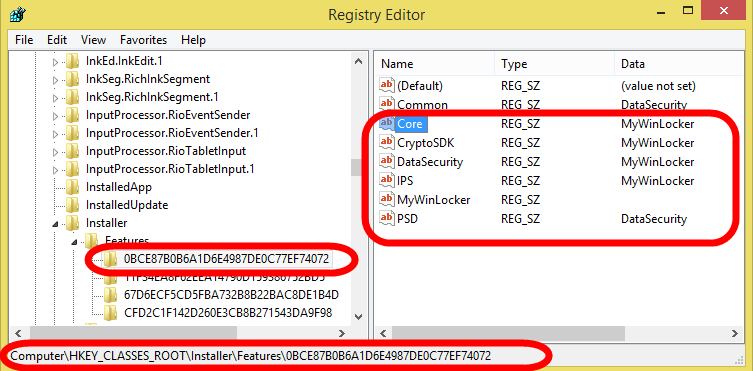Open the Edit menu
The image size is (753, 371).
[57, 40]
